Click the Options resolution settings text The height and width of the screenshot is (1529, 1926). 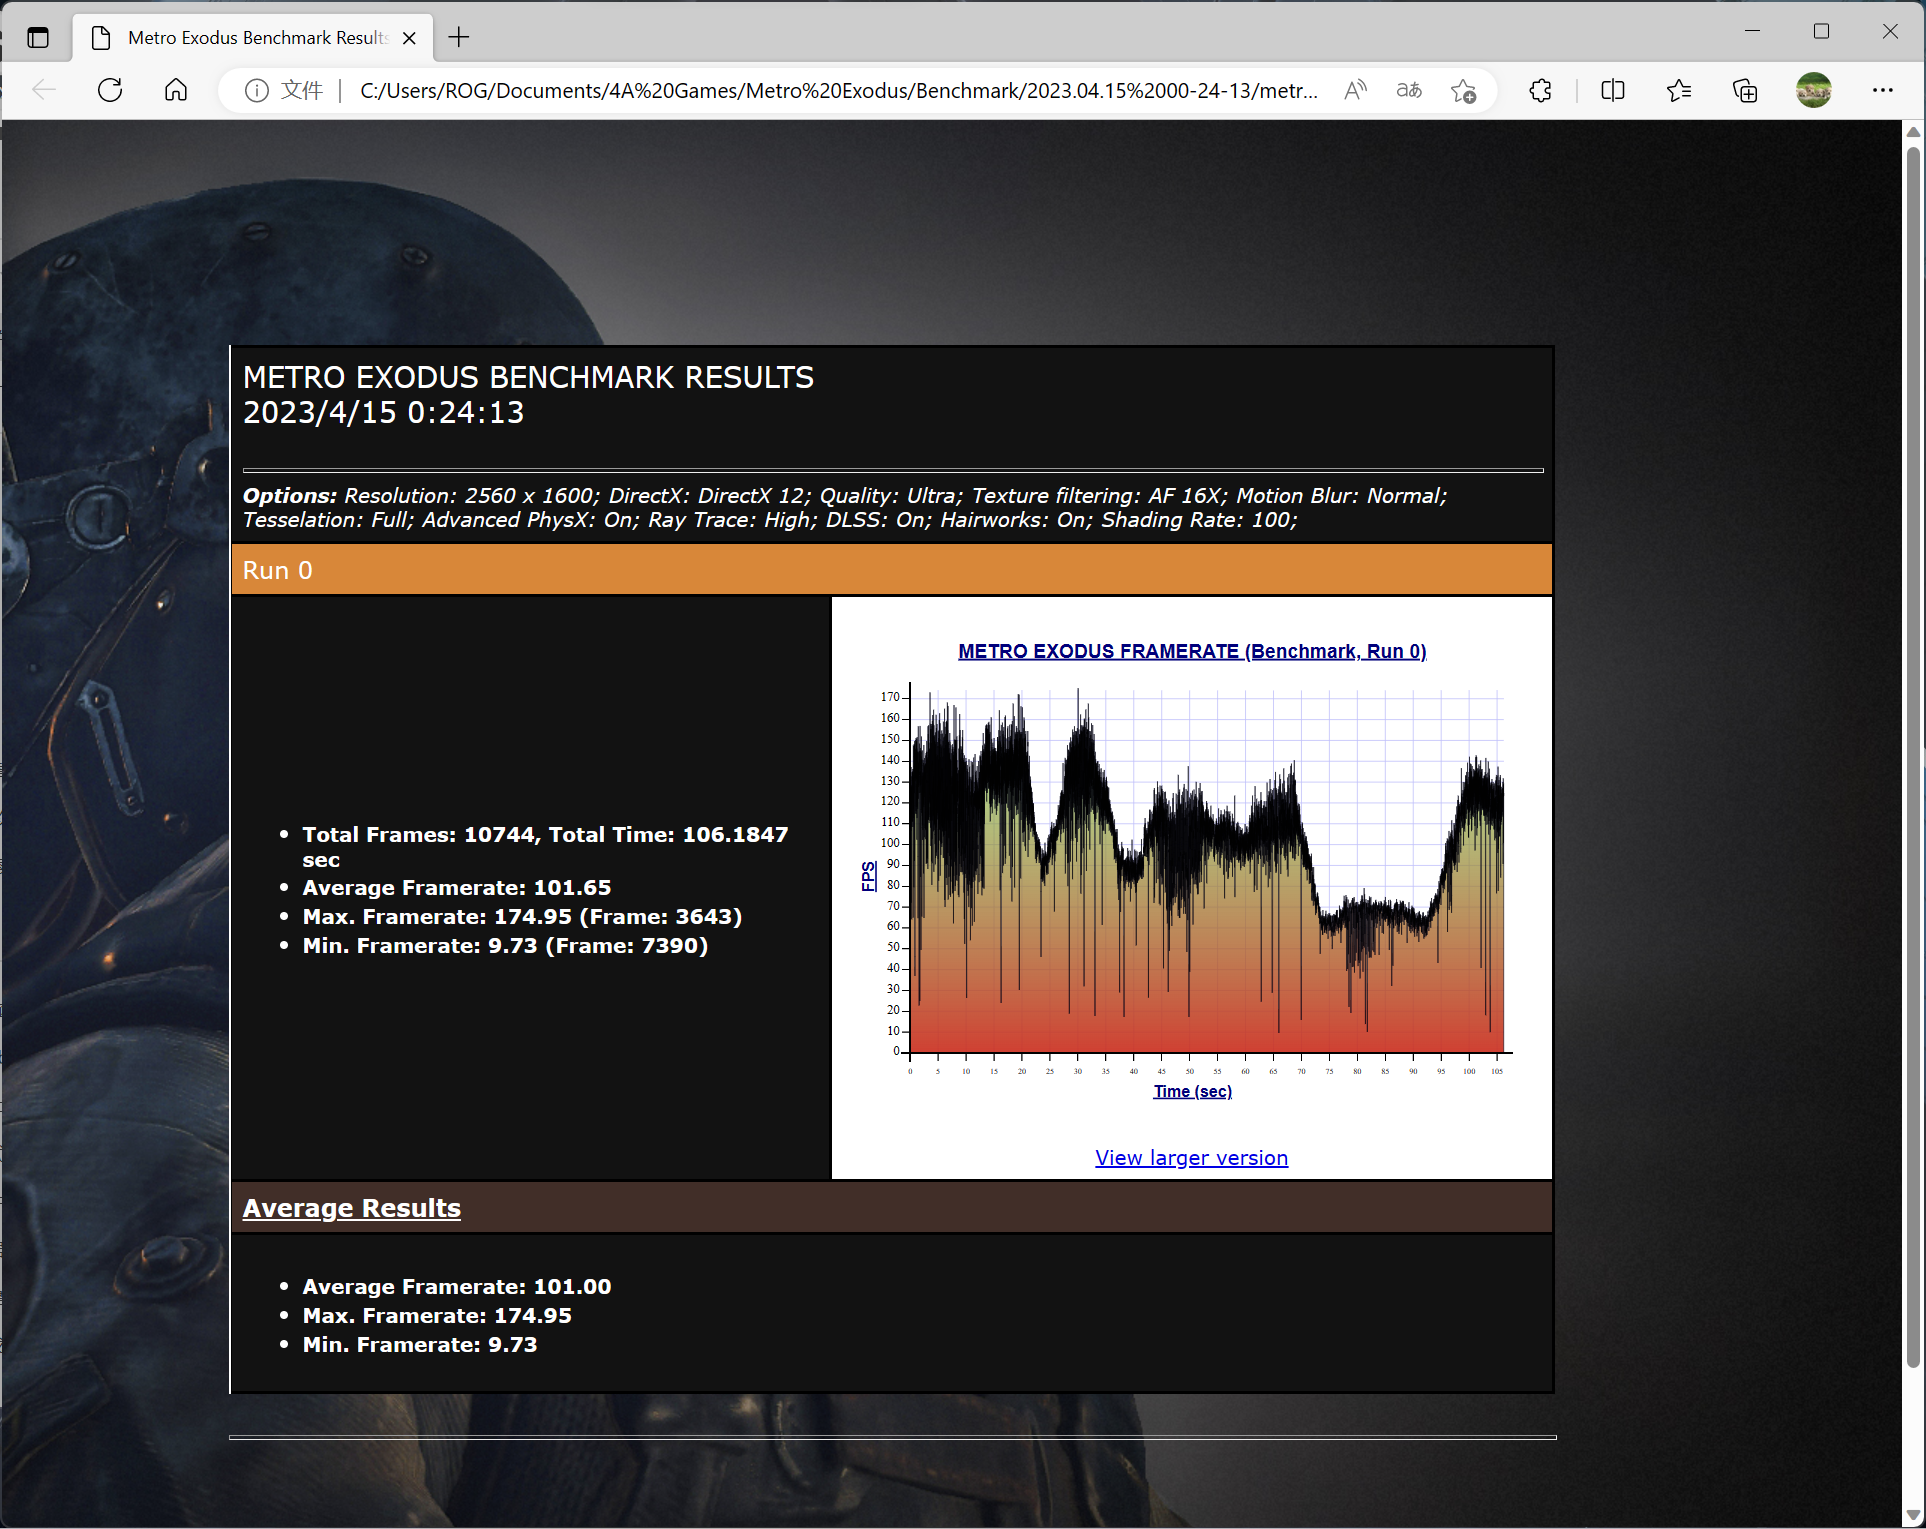tap(845, 508)
